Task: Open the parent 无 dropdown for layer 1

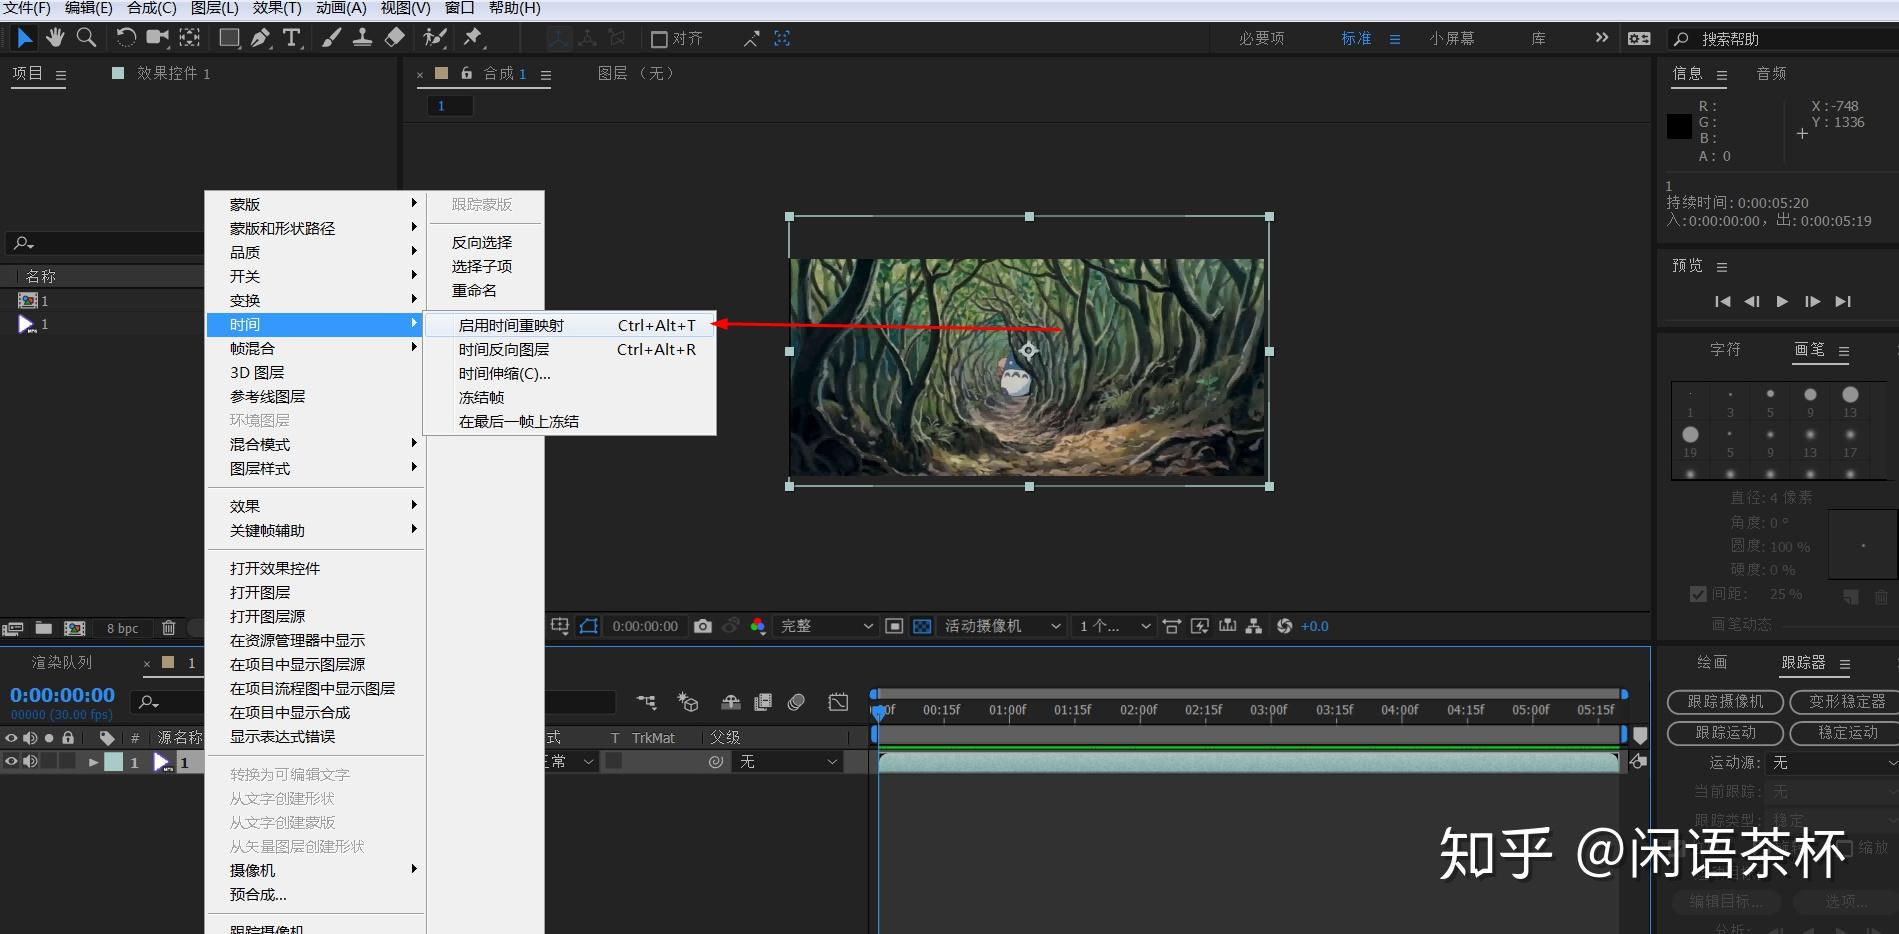Action: (x=788, y=761)
